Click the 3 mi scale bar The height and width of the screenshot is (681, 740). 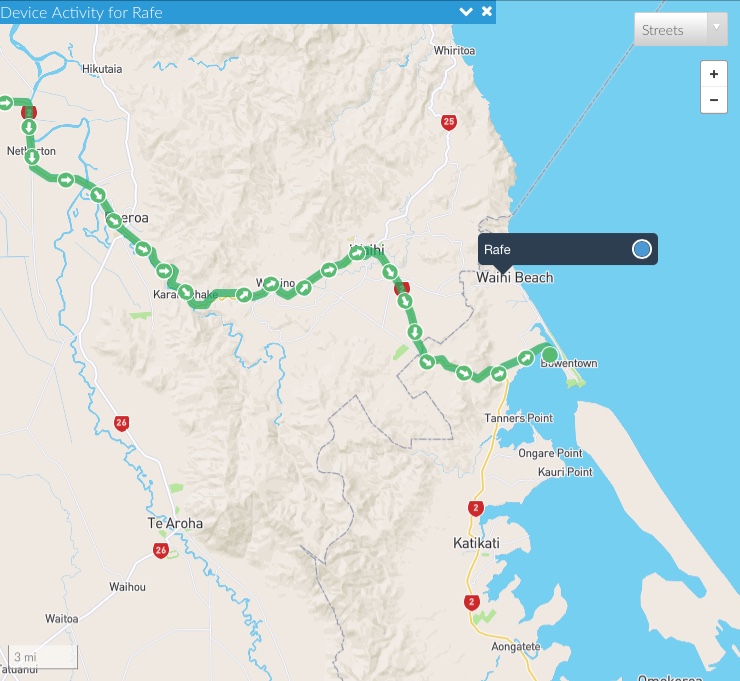point(40,657)
